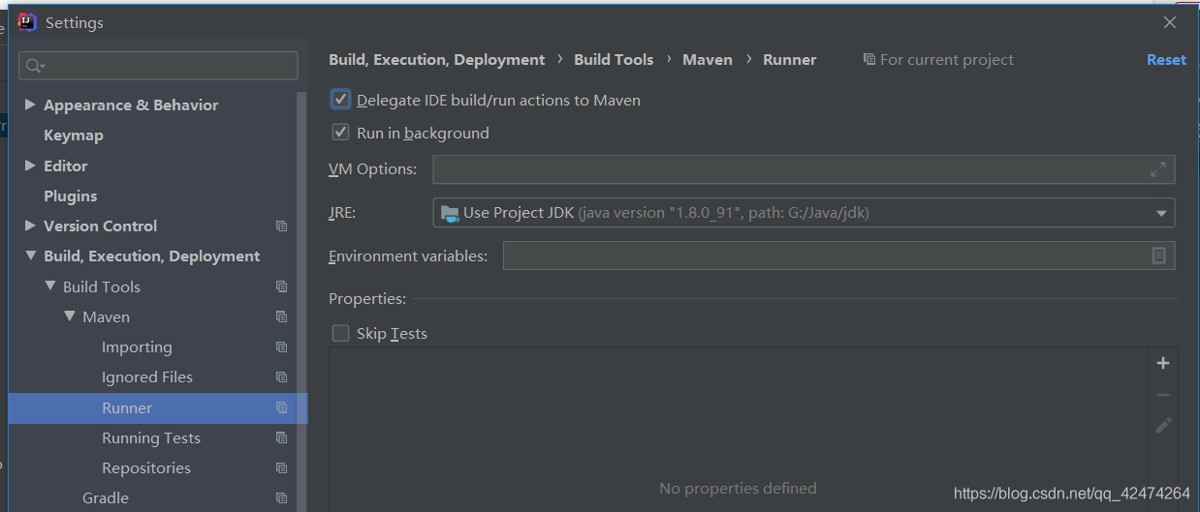1200x512 pixels.
Task: Click the Build Tools breadcrumb
Action: coord(613,60)
